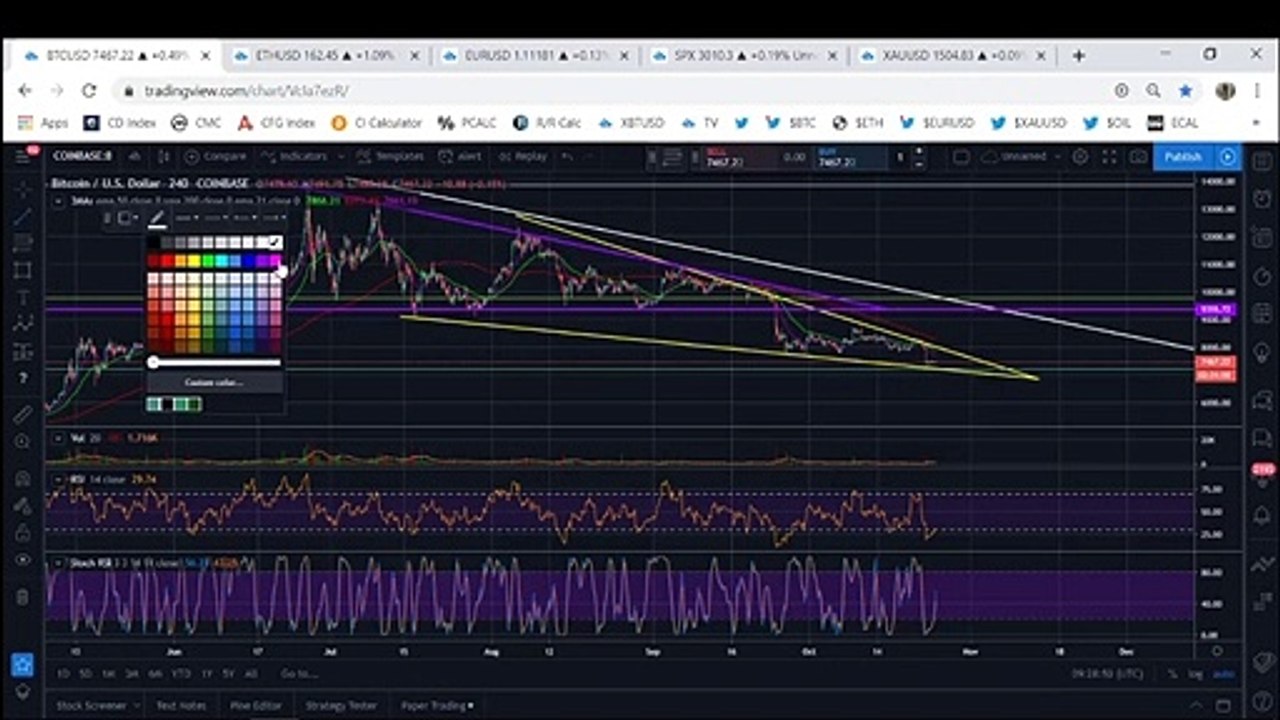Viewport: 1280px width, 720px height.
Task: Open a new browser tab
Action: tap(1078, 56)
